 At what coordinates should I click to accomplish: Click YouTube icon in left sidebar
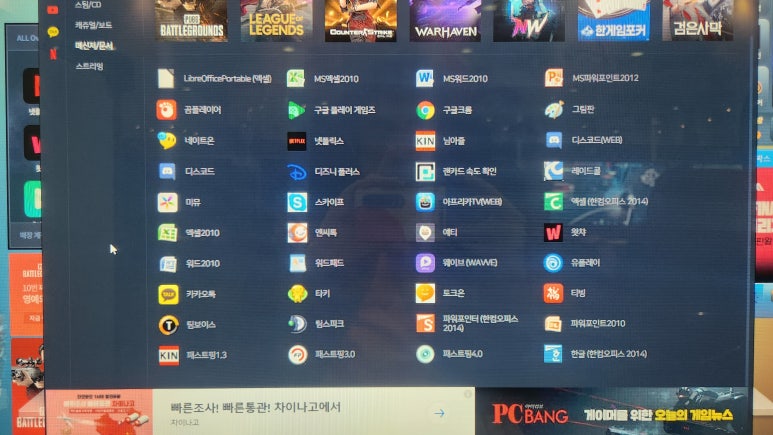[x=53, y=9]
